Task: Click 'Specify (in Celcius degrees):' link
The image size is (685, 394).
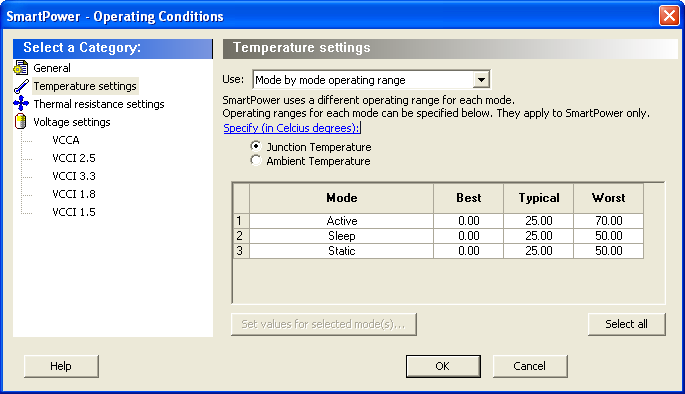Action: coord(291,128)
